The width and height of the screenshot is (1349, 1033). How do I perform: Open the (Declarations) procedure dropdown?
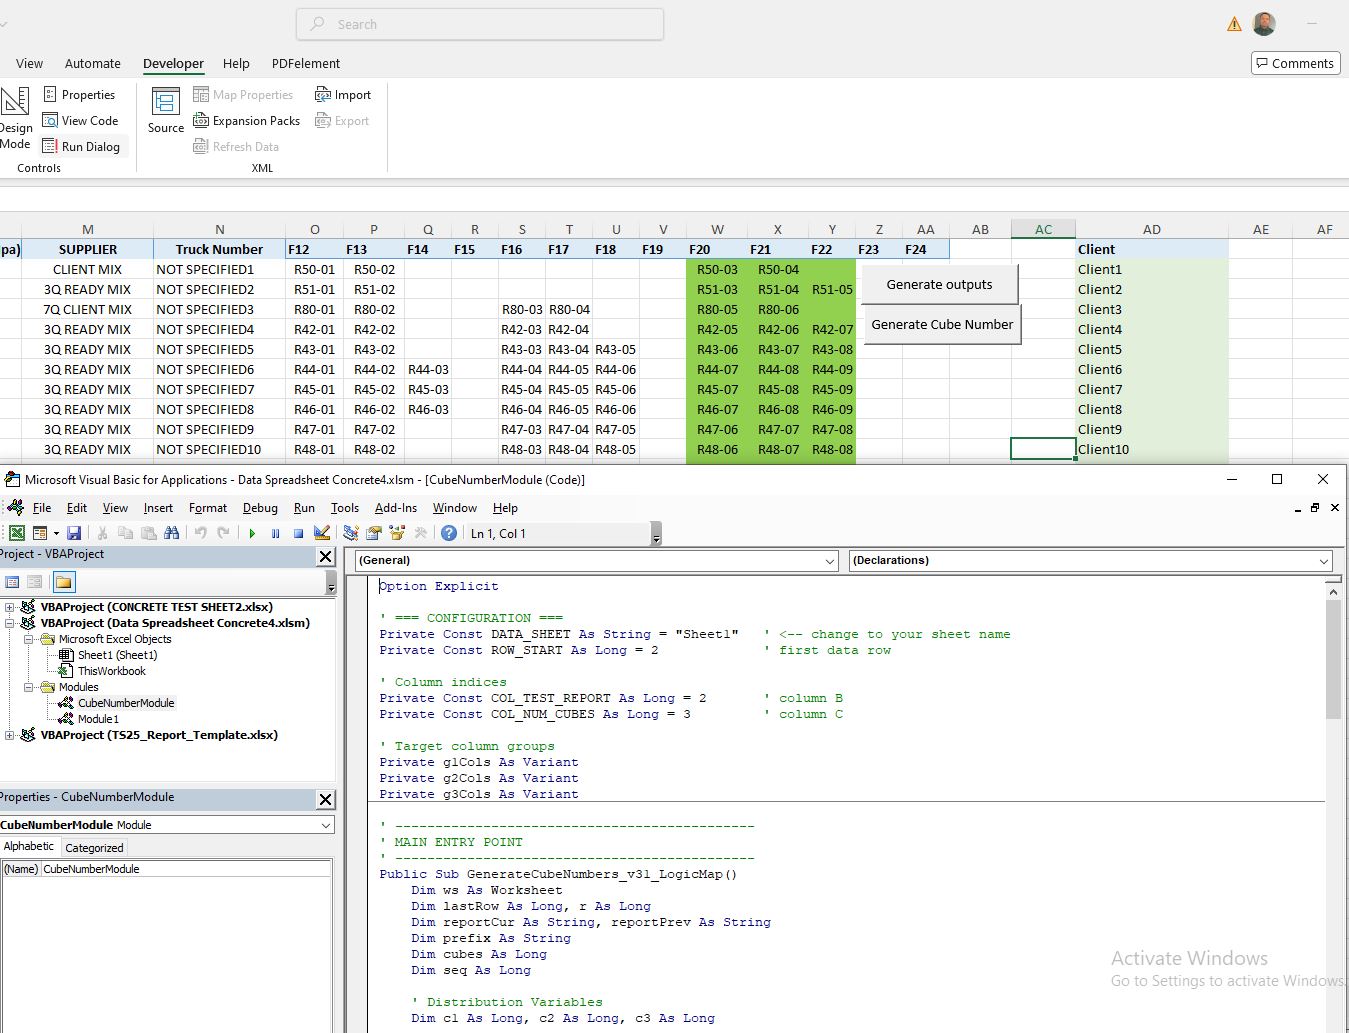1322,561
